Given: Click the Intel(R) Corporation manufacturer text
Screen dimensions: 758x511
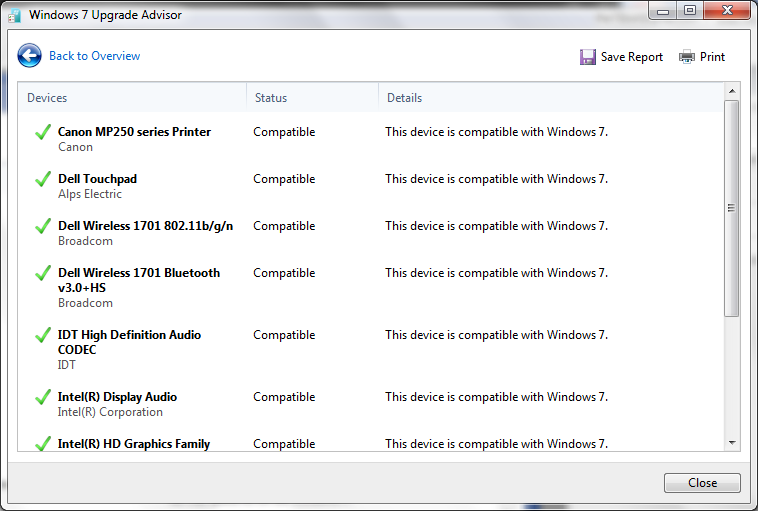Looking at the screenshot, I should click(x=110, y=412).
